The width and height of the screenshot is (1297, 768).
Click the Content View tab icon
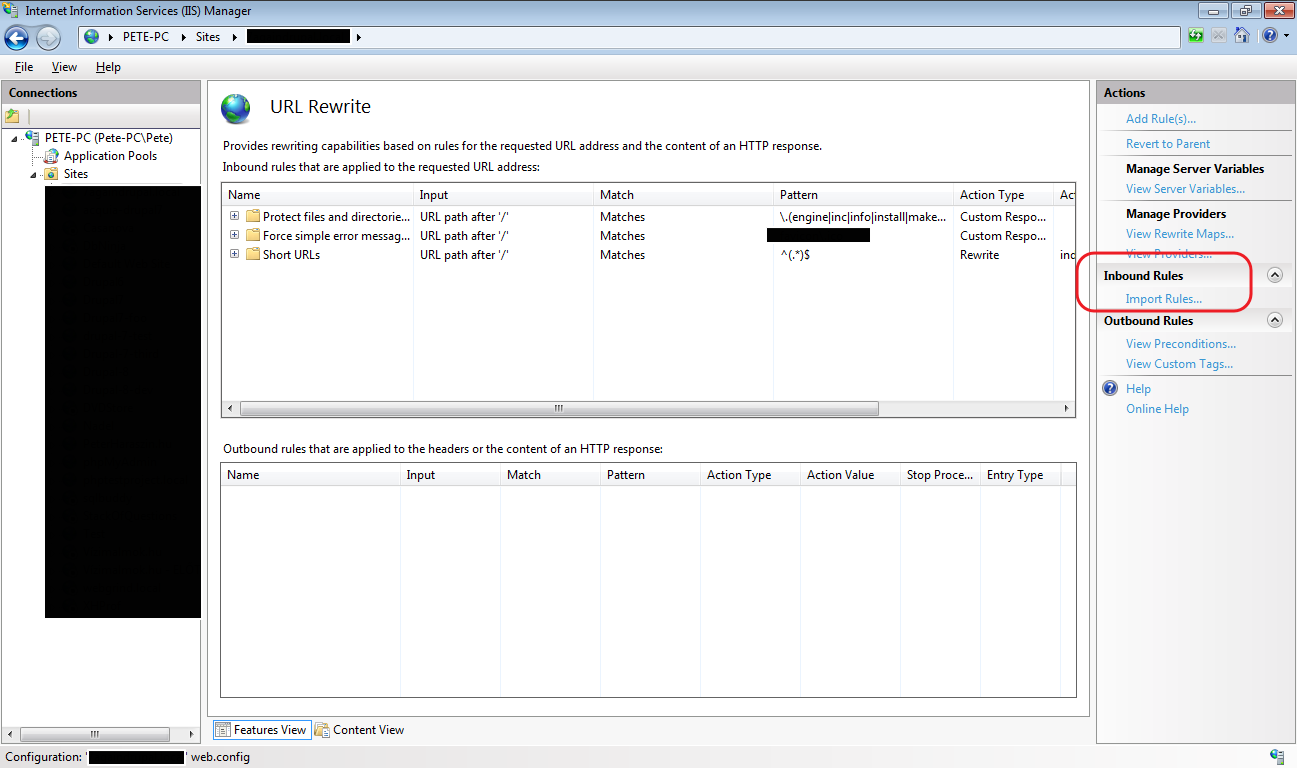click(x=322, y=730)
